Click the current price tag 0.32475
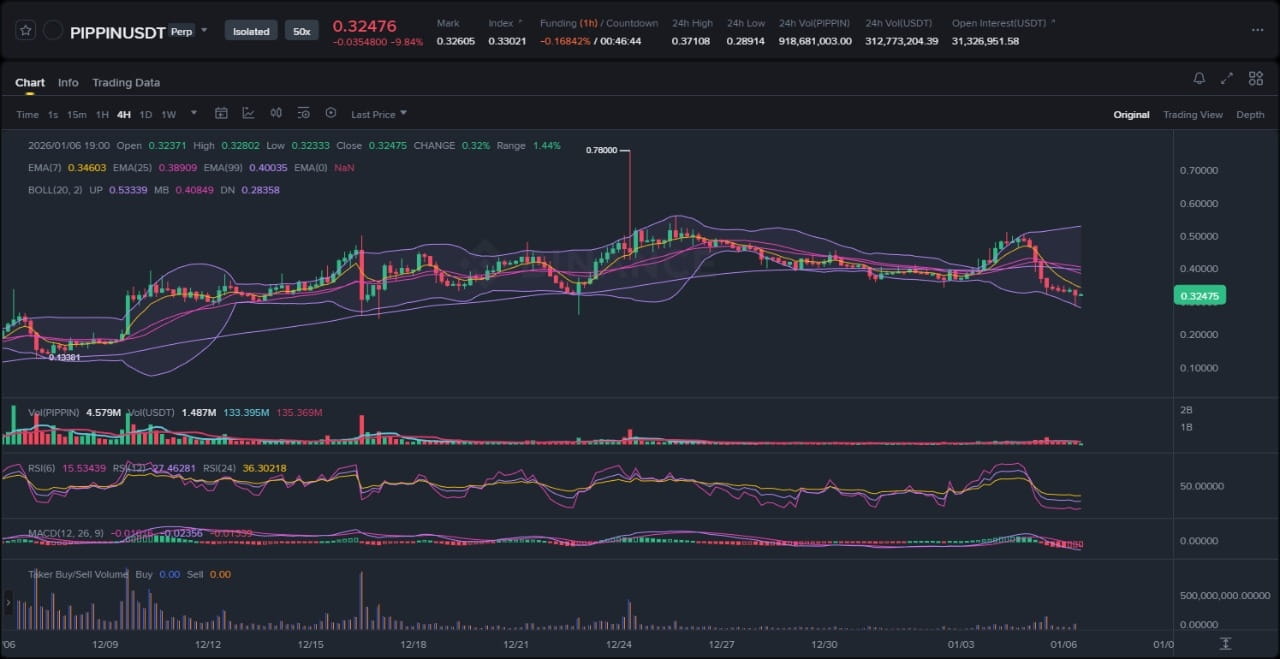Screen dimensions: 1280x659 pyautogui.click(x=1199, y=296)
